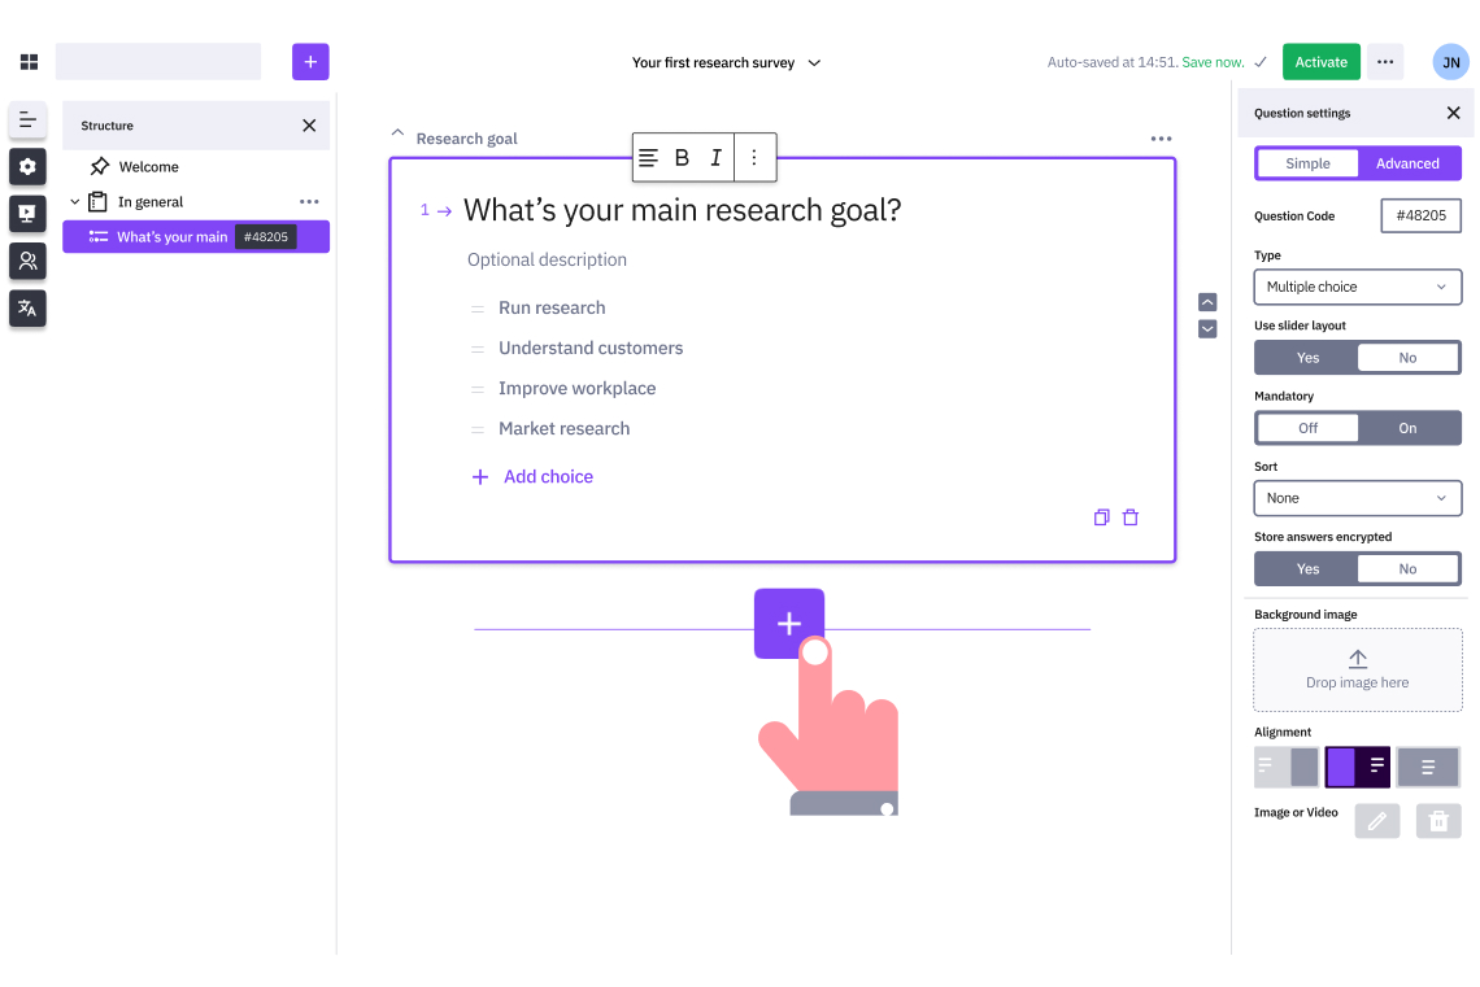This screenshot has width=1480, height=987.
Task: Open the Multiple choice type dropdown
Action: (x=1357, y=287)
